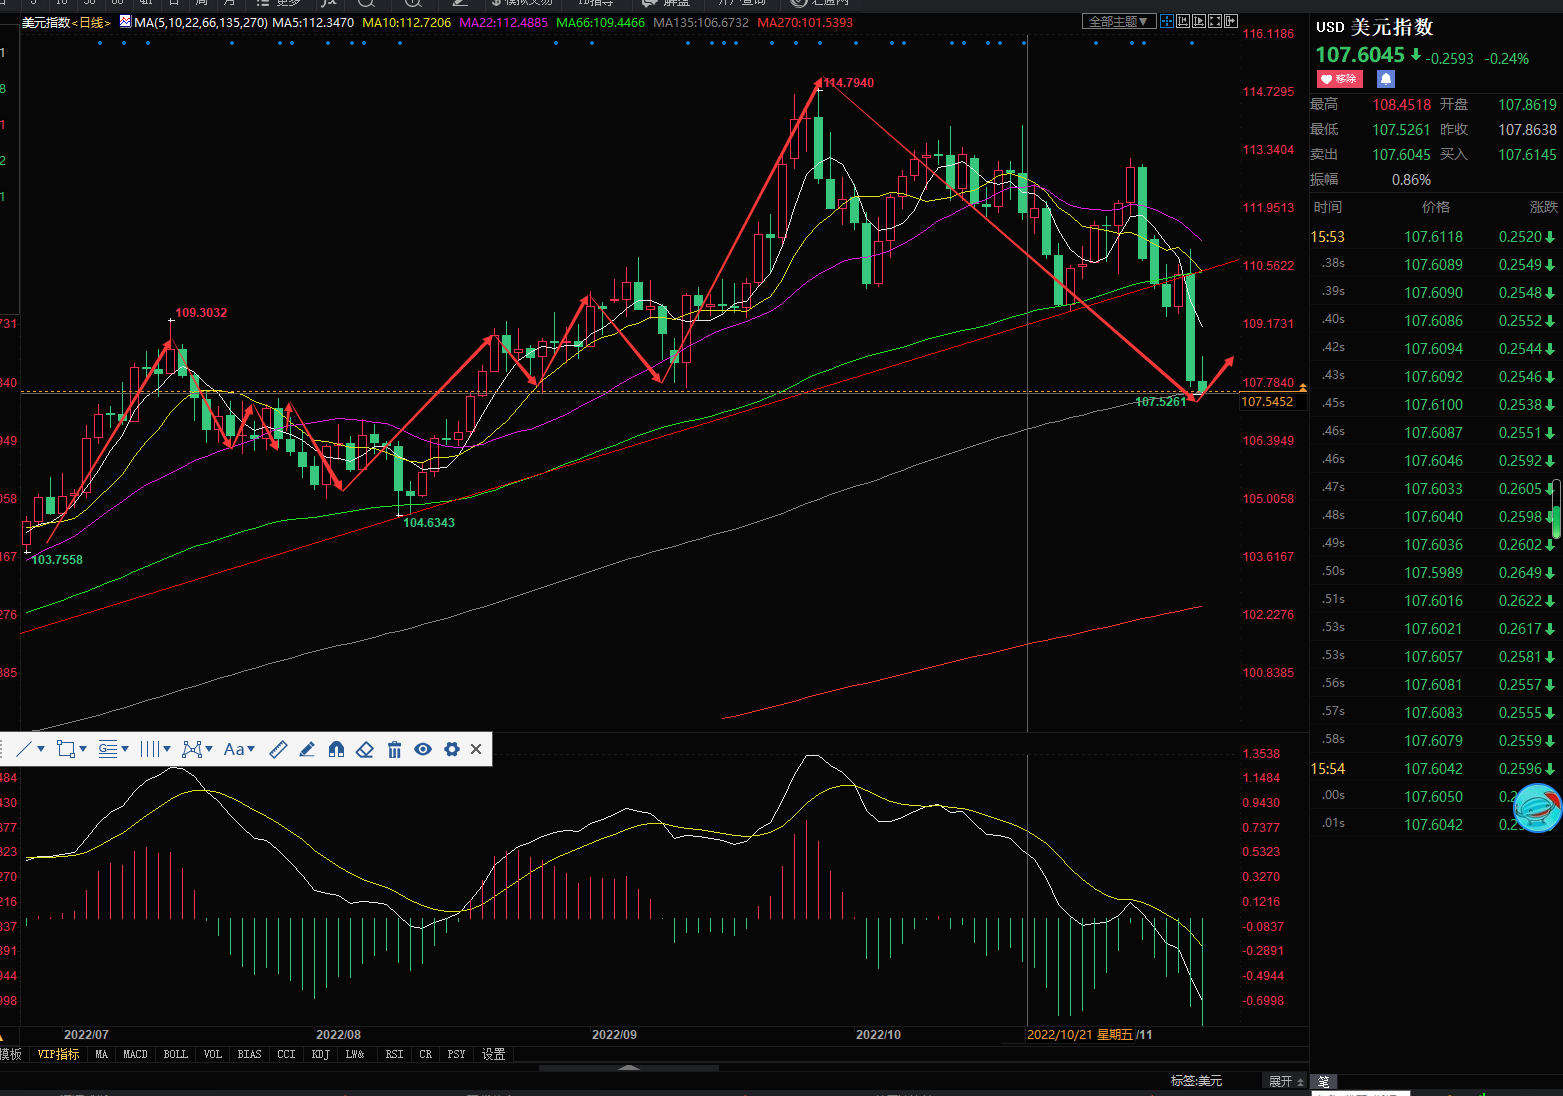Image resolution: width=1563 pixels, height=1096 pixels.
Task: Delete all drawings with trash icon
Action: click(x=394, y=749)
